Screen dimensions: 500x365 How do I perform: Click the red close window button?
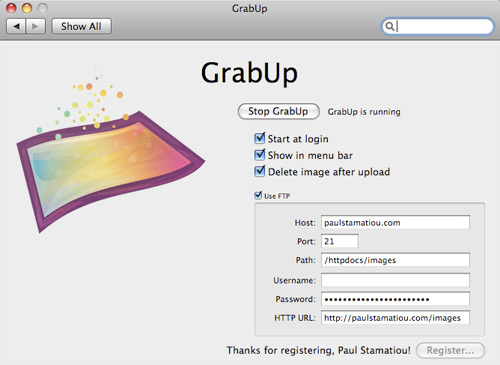pyautogui.click(x=12, y=8)
